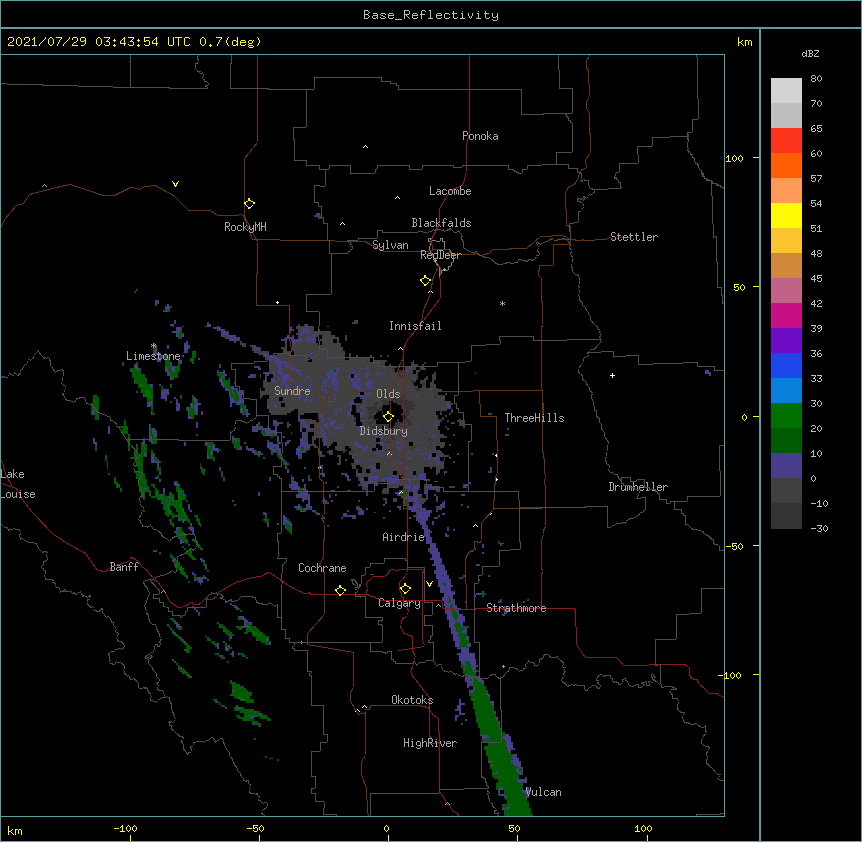The width and height of the screenshot is (862, 842).
Task: Click the -30 value at bottom of dBZ legend
Action: click(819, 528)
